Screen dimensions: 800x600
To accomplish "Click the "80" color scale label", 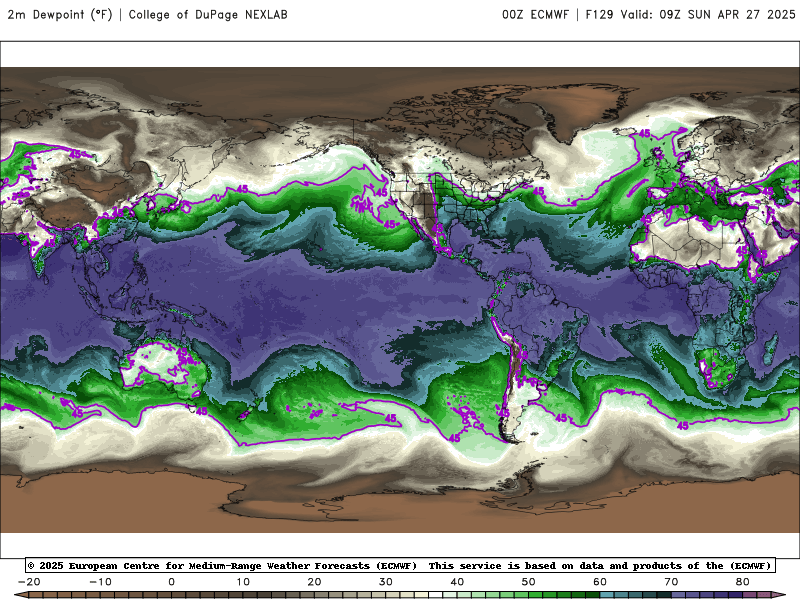I will [743, 582].
